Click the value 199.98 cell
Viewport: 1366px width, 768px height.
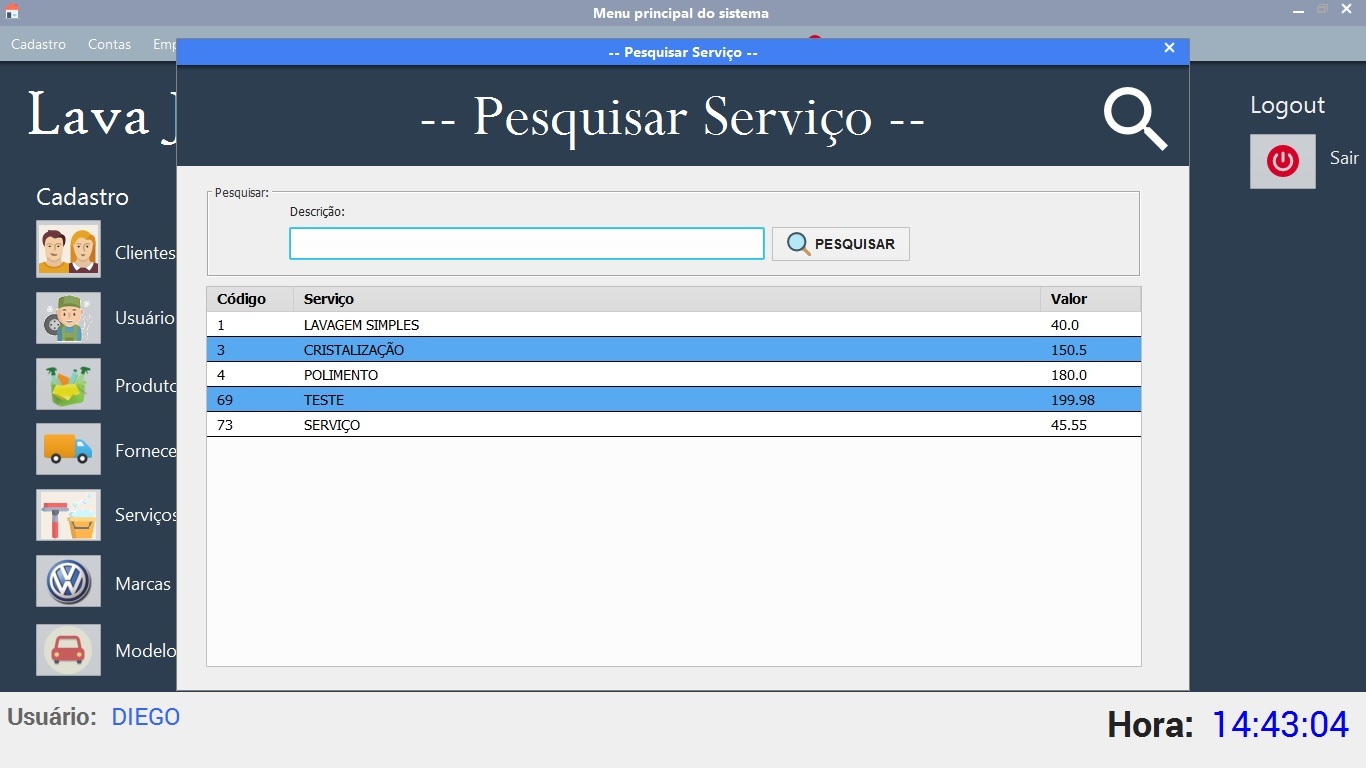point(1090,400)
